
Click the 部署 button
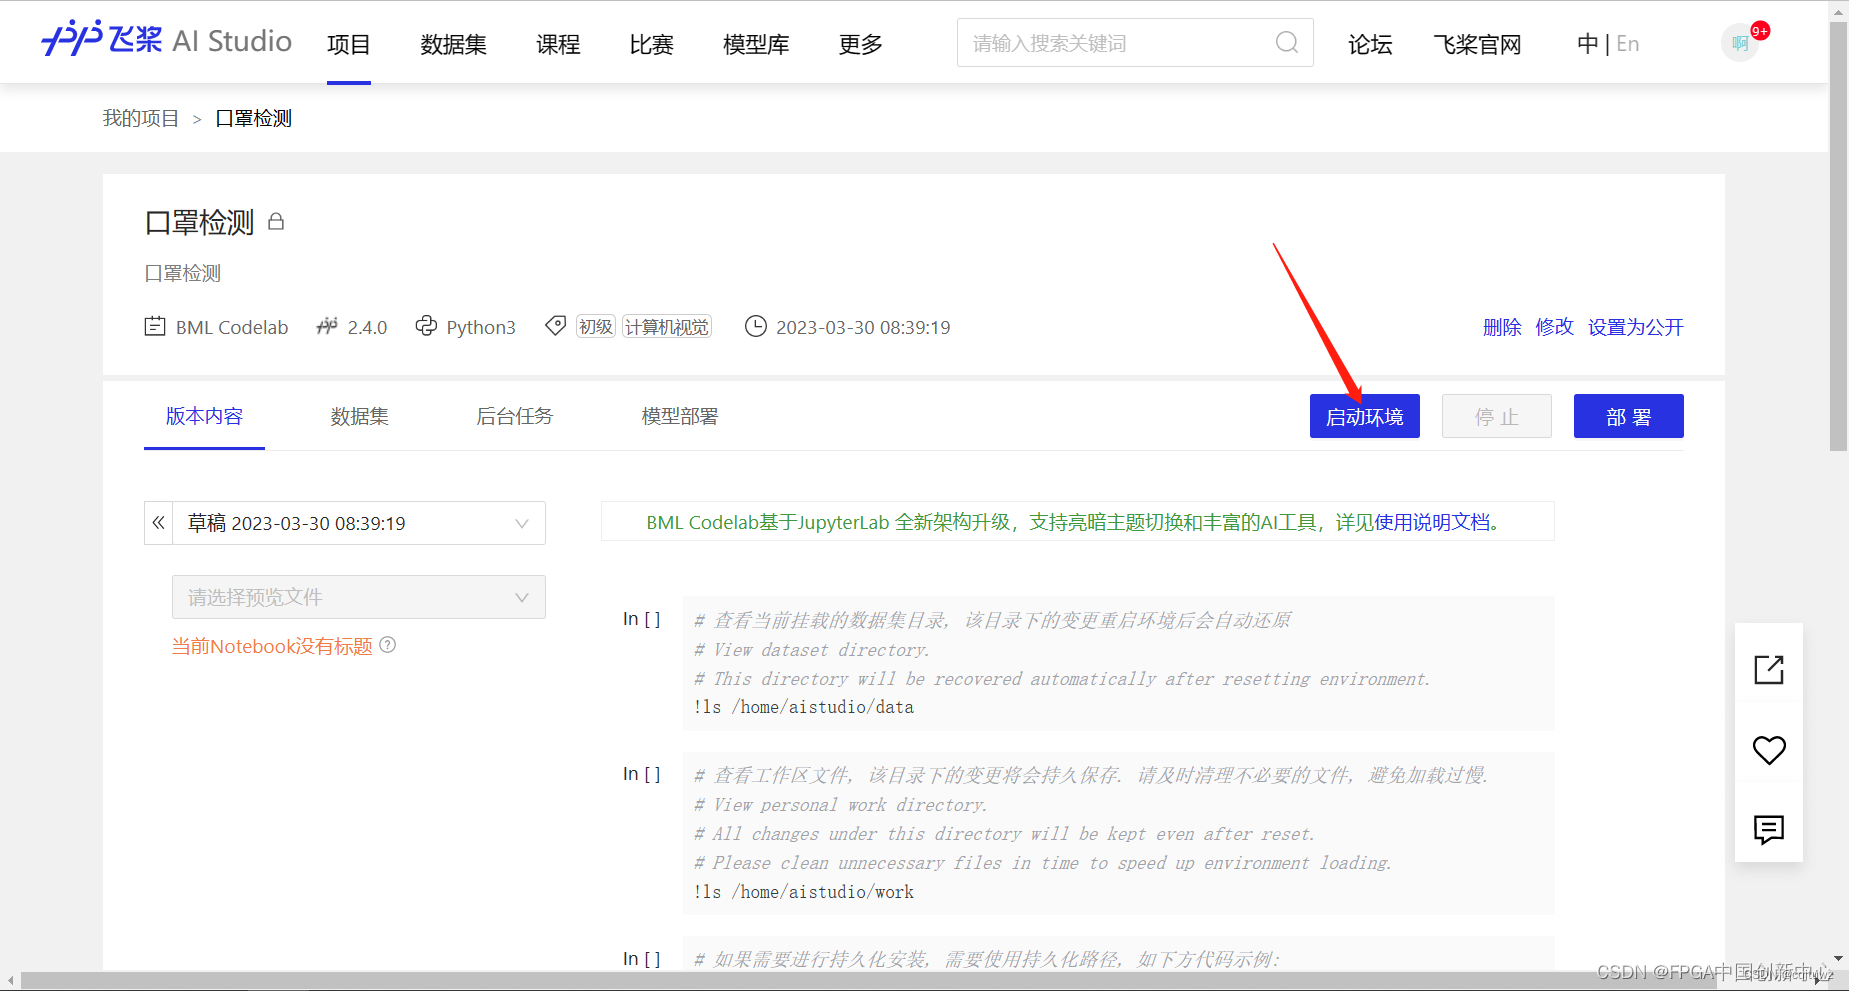pos(1629,416)
